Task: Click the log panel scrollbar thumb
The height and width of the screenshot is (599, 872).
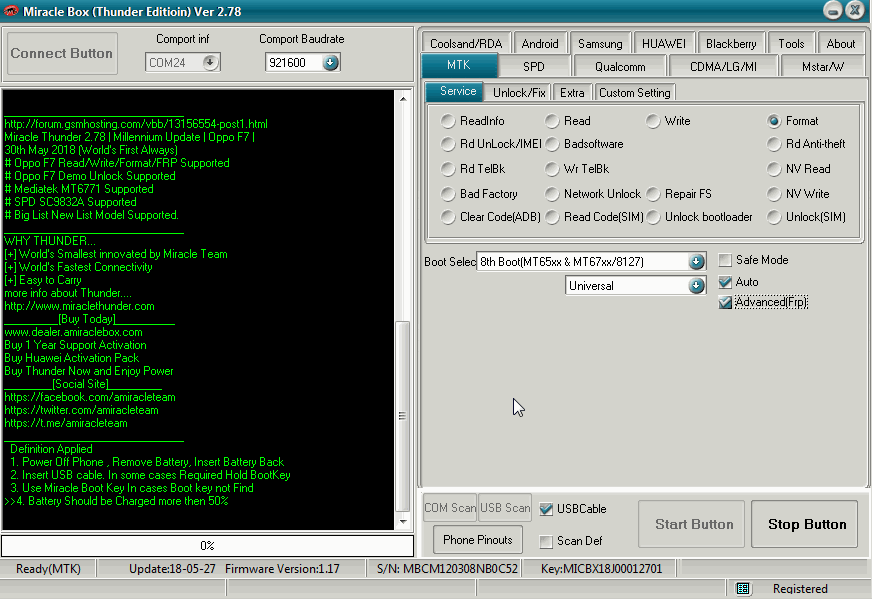Action: [x=403, y=416]
